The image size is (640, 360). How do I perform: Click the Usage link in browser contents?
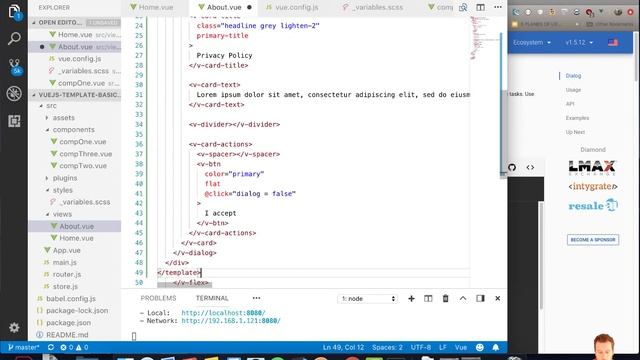tap(573, 90)
